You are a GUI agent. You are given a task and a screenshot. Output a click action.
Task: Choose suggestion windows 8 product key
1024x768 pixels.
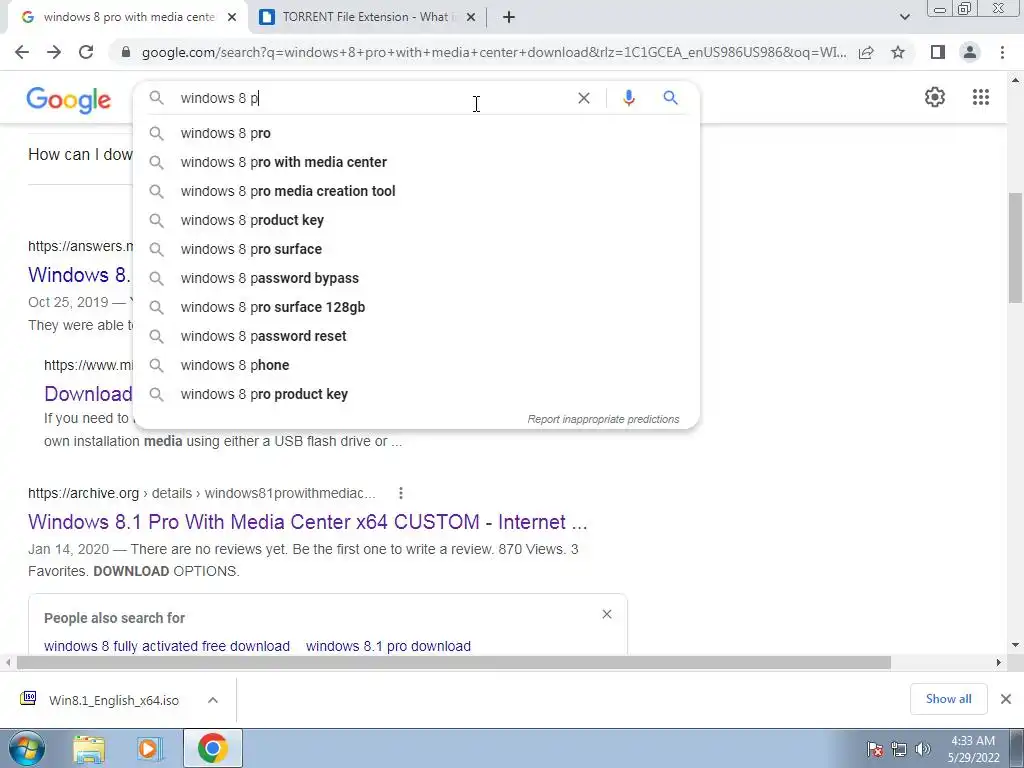click(x=416, y=220)
